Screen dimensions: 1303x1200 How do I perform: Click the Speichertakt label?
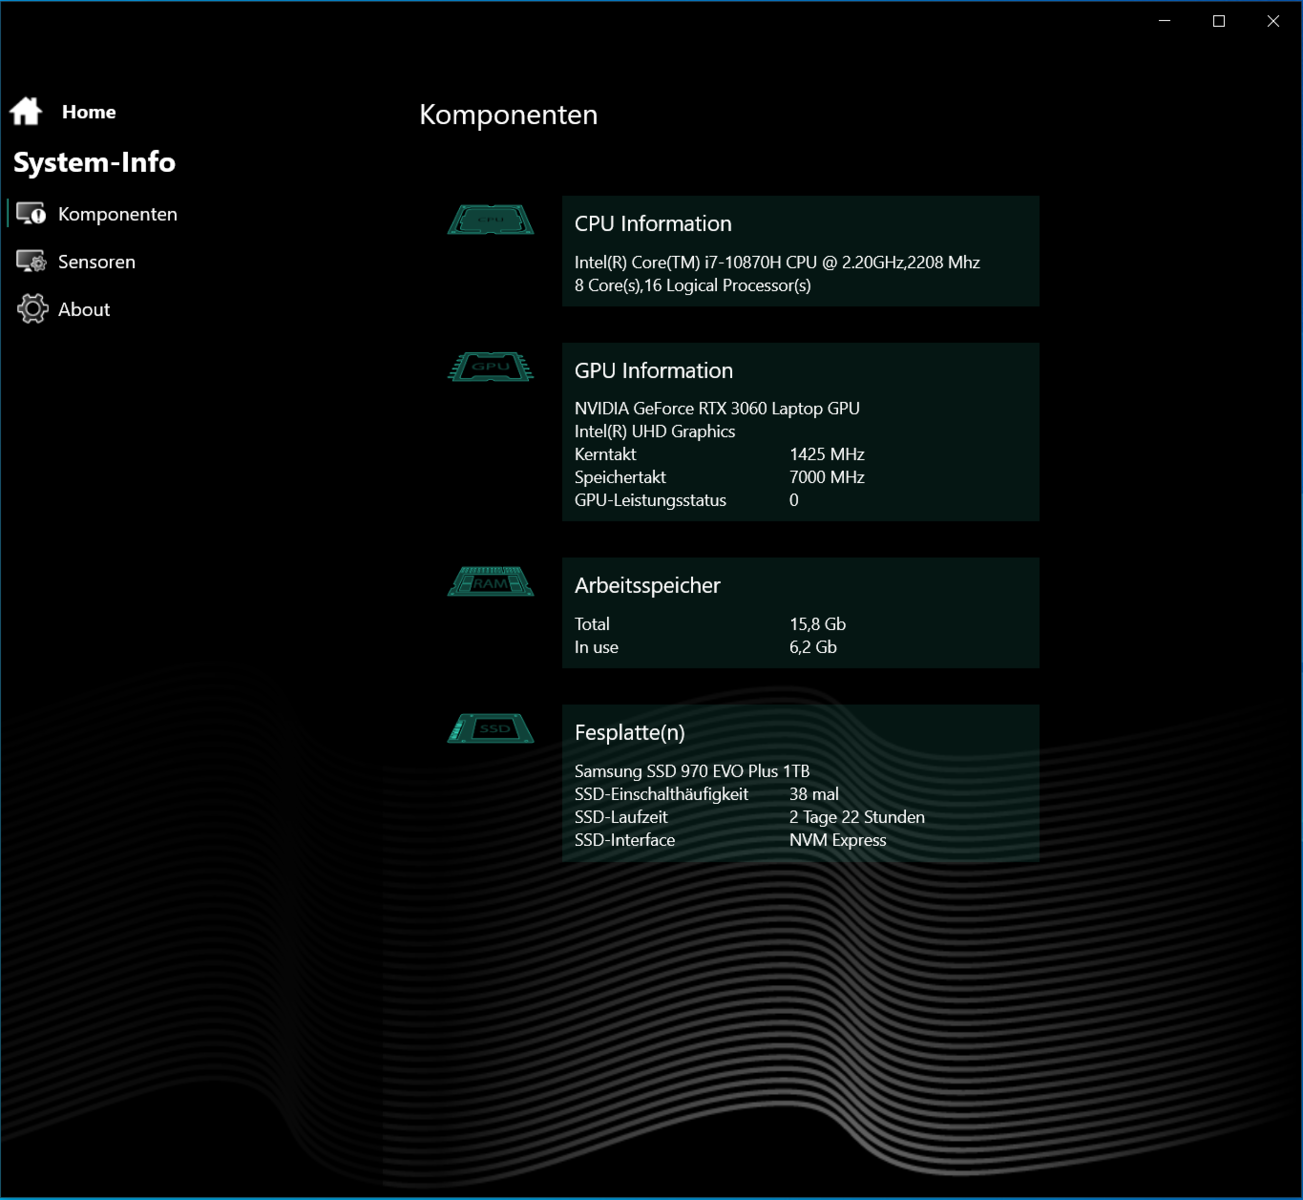[620, 477]
